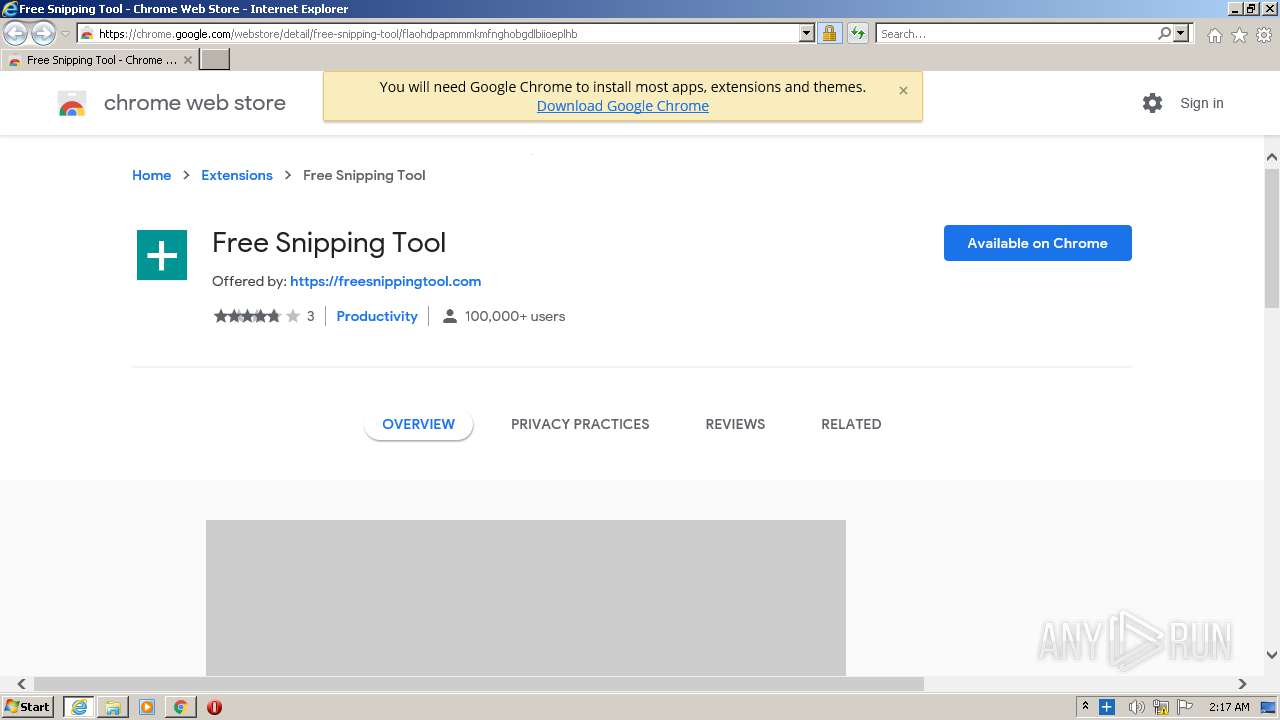1280x720 pixels.
Task: Click the action center flag icon
Action: click(x=1185, y=707)
